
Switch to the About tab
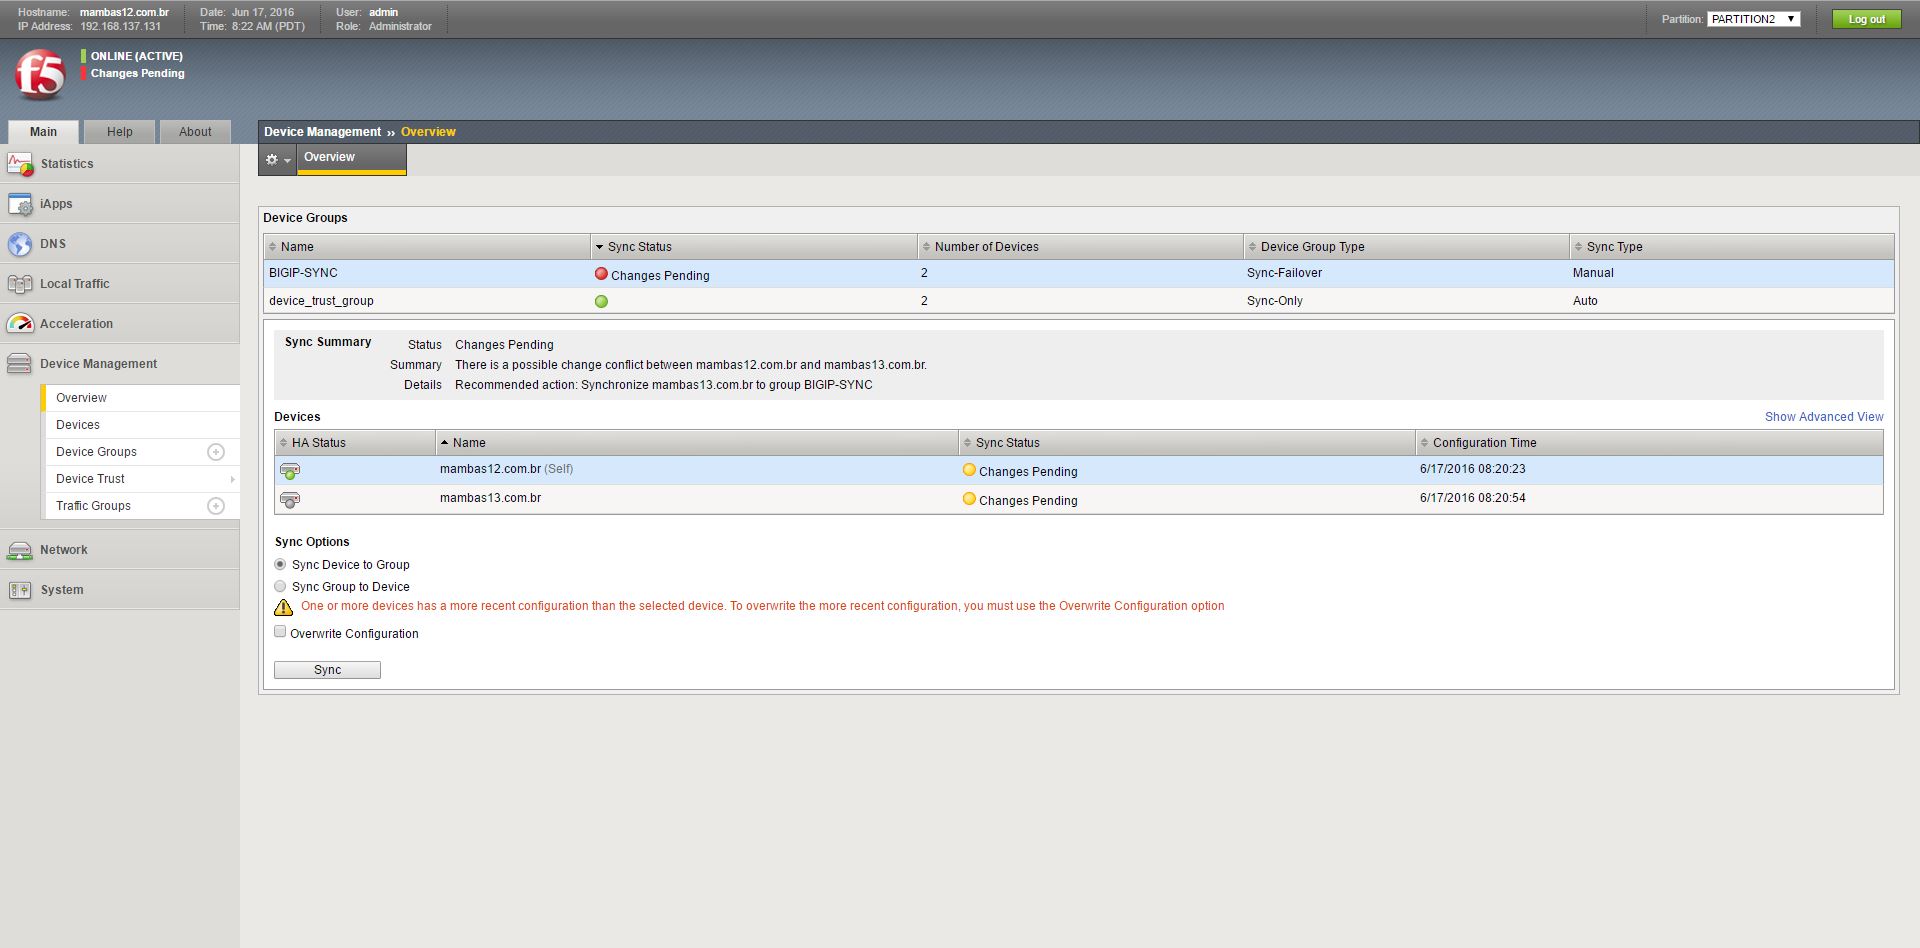[x=195, y=132]
